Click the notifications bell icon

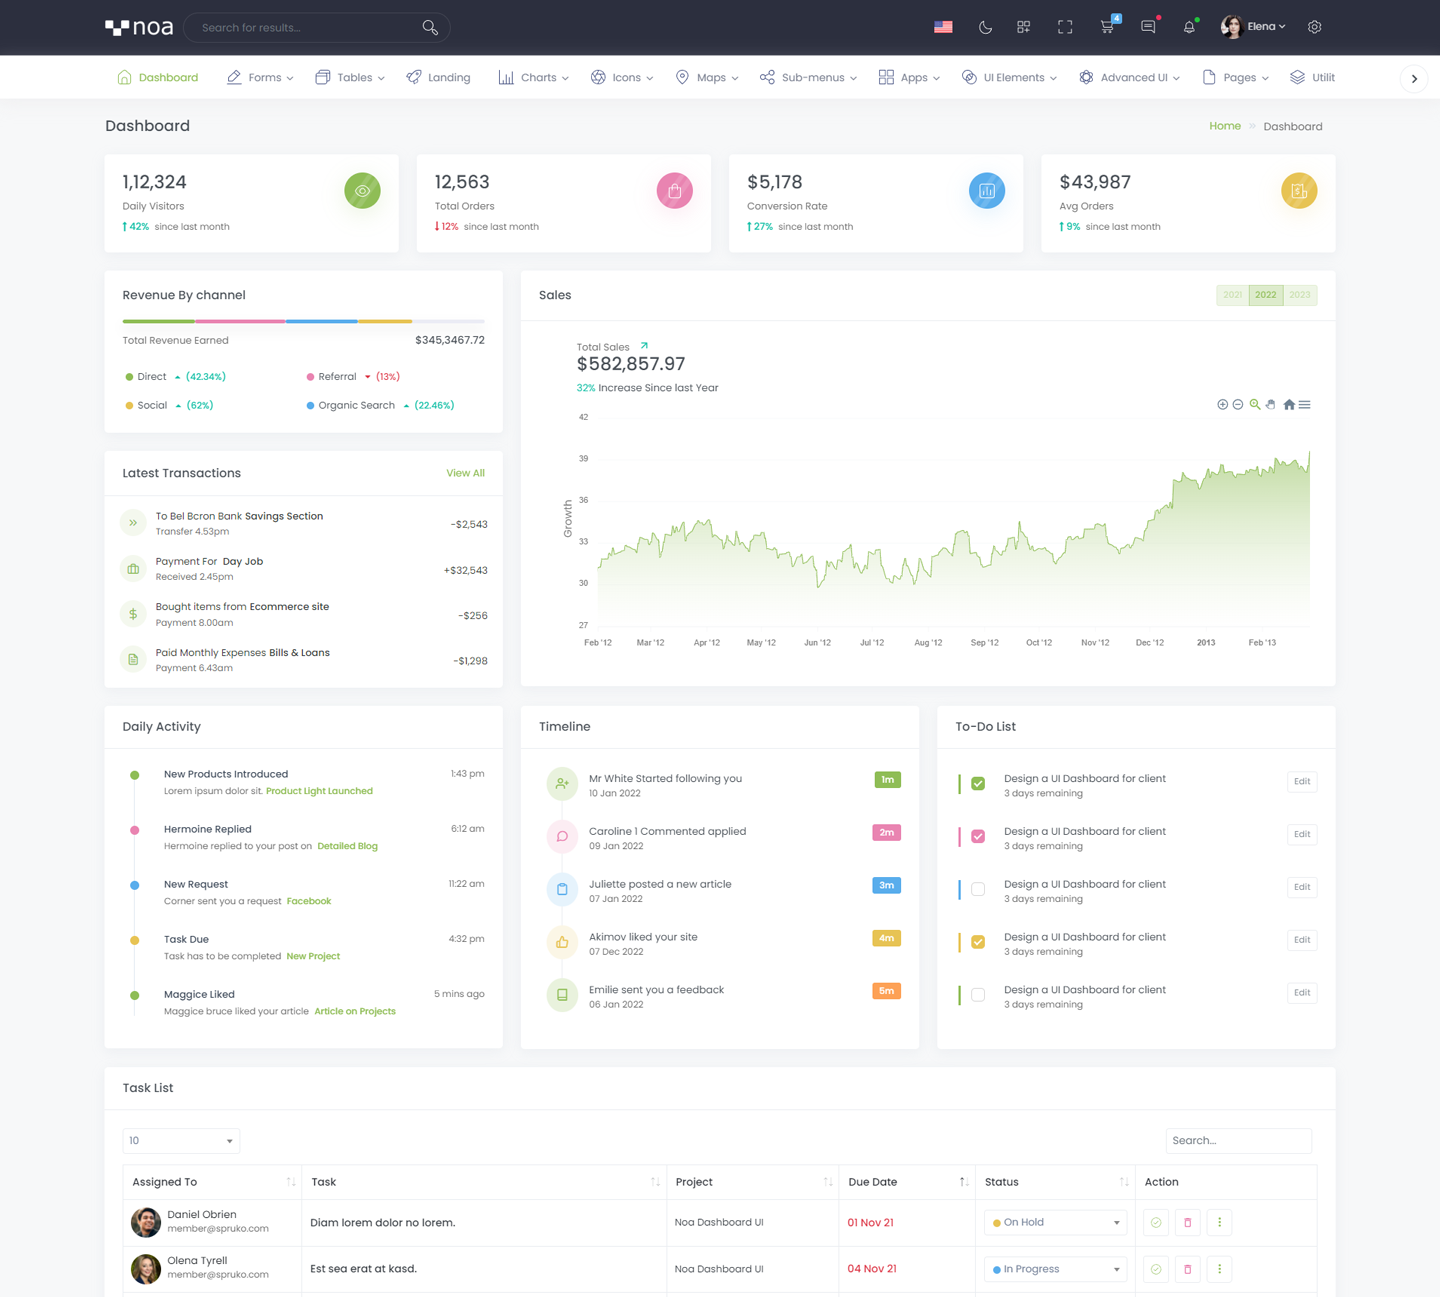click(1189, 27)
